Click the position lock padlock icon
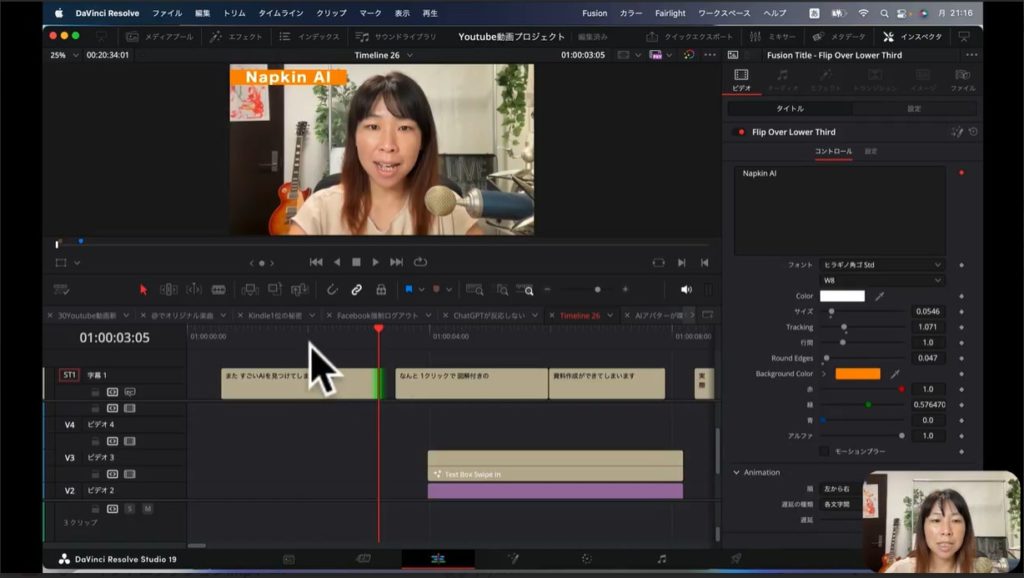The height and width of the screenshot is (578, 1024). pos(381,289)
